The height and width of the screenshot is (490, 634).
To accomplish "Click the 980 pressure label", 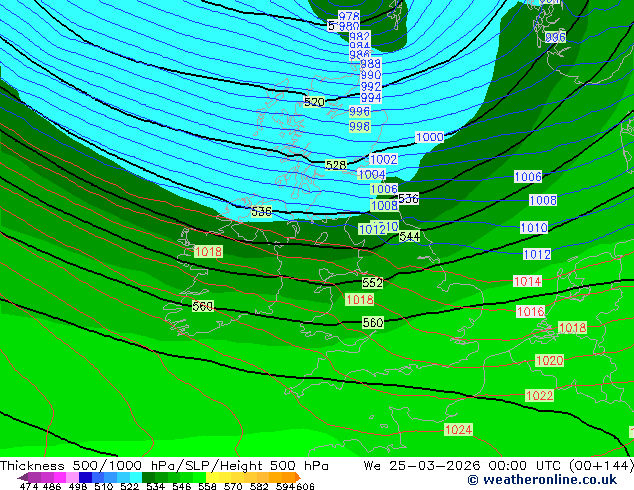I will tap(349, 27).
